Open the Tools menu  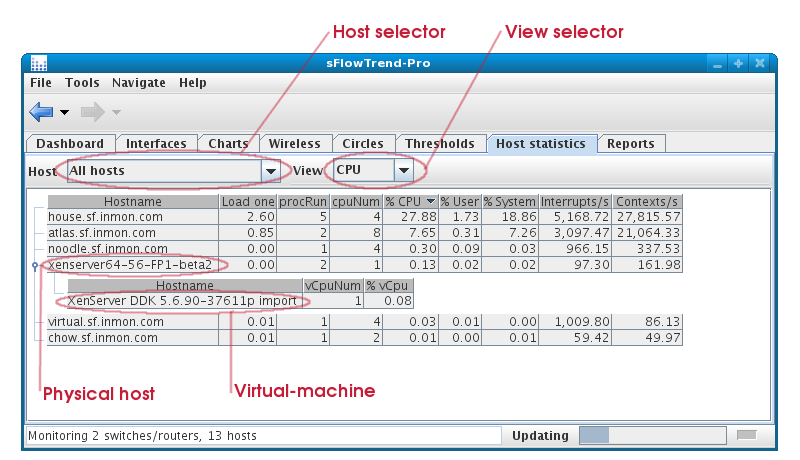click(82, 83)
